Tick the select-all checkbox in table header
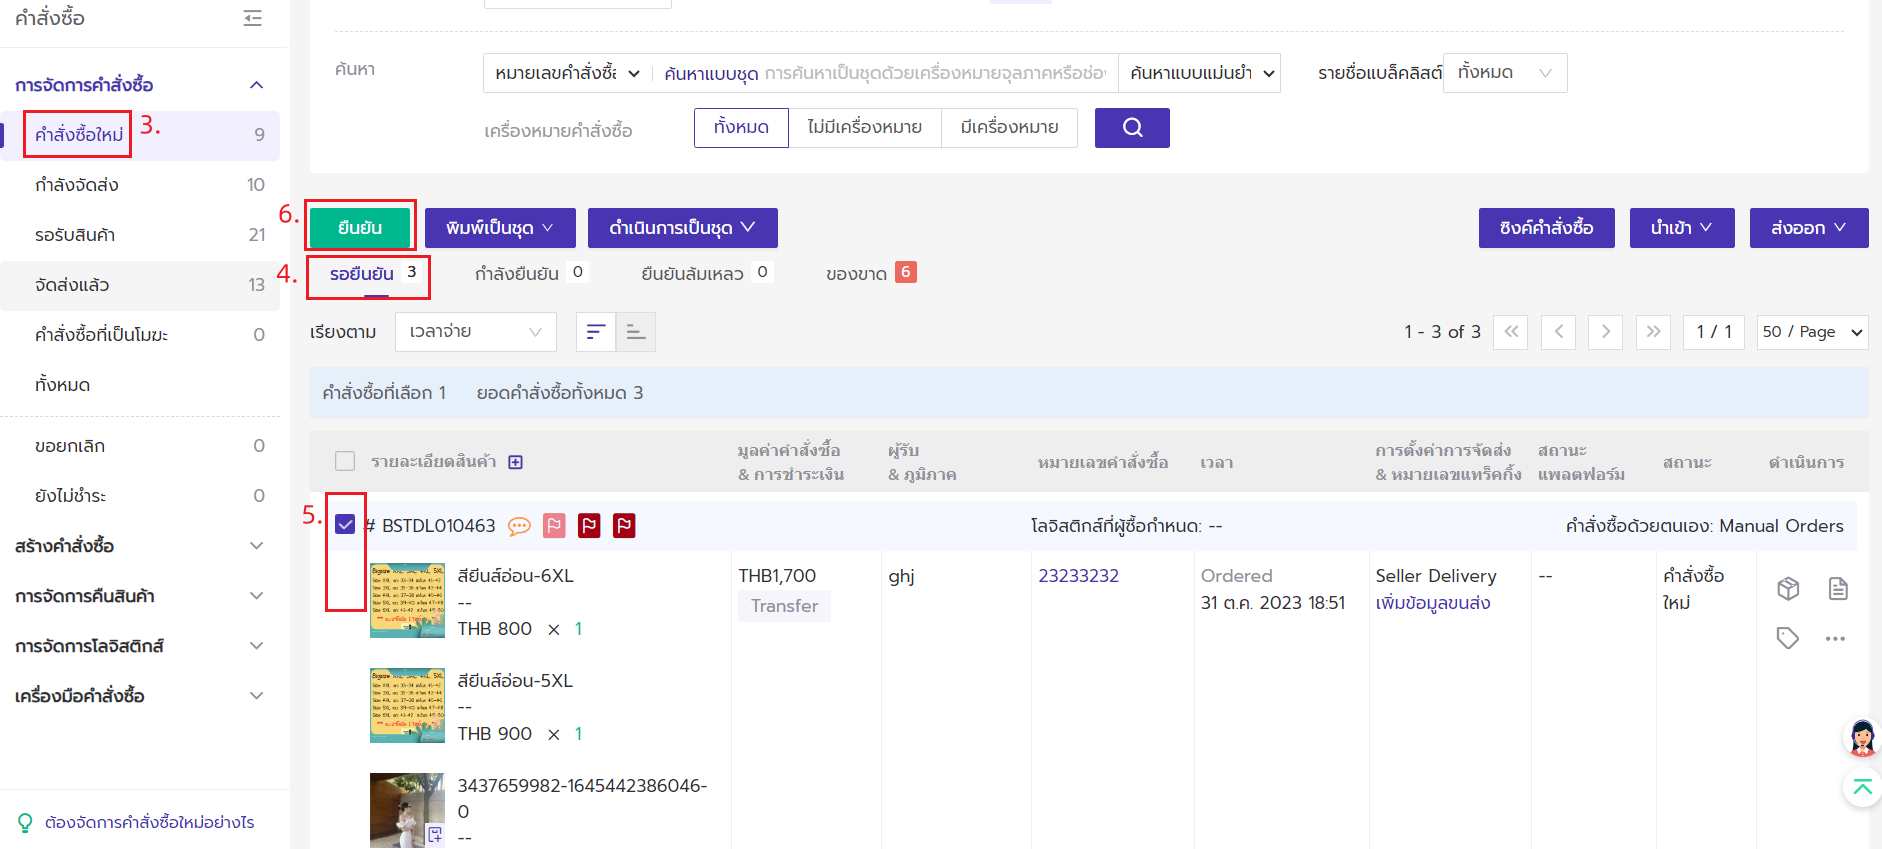 pos(345,461)
